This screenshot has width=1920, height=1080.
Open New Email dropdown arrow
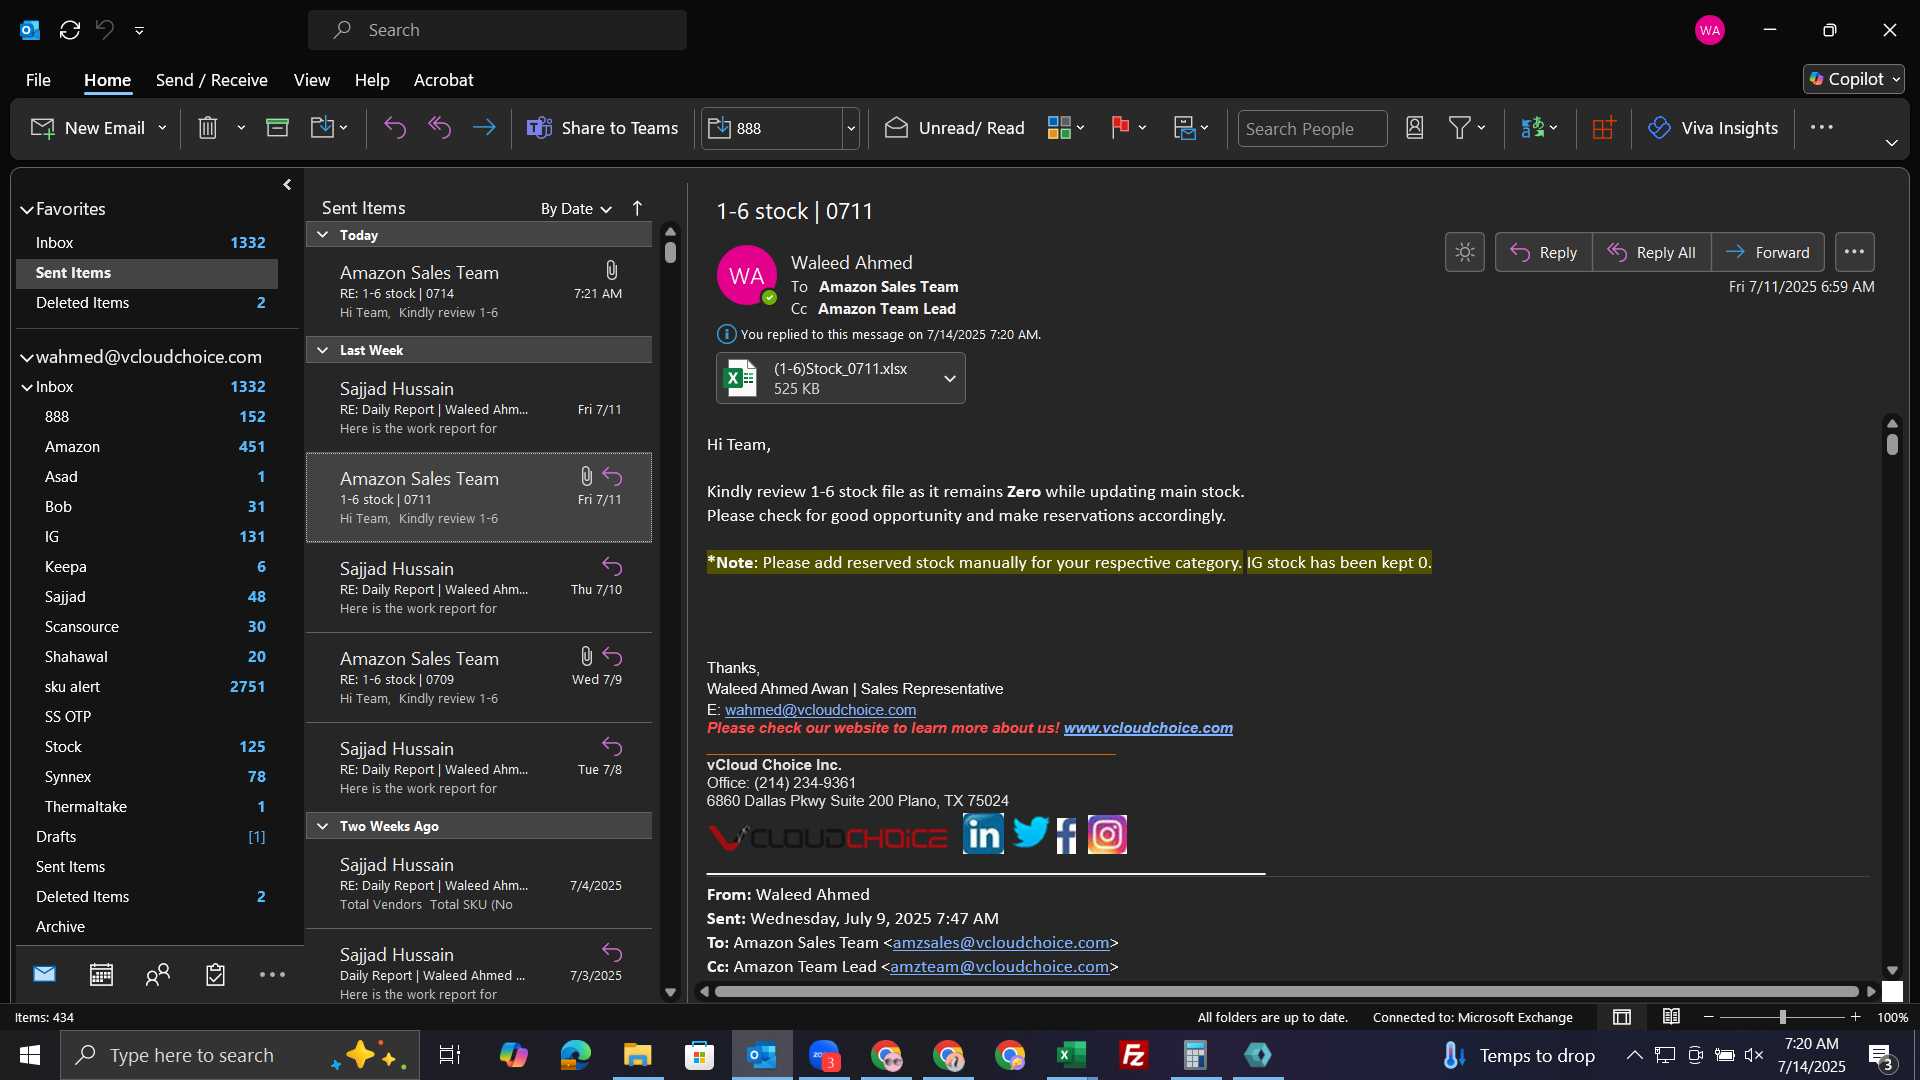(x=162, y=128)
